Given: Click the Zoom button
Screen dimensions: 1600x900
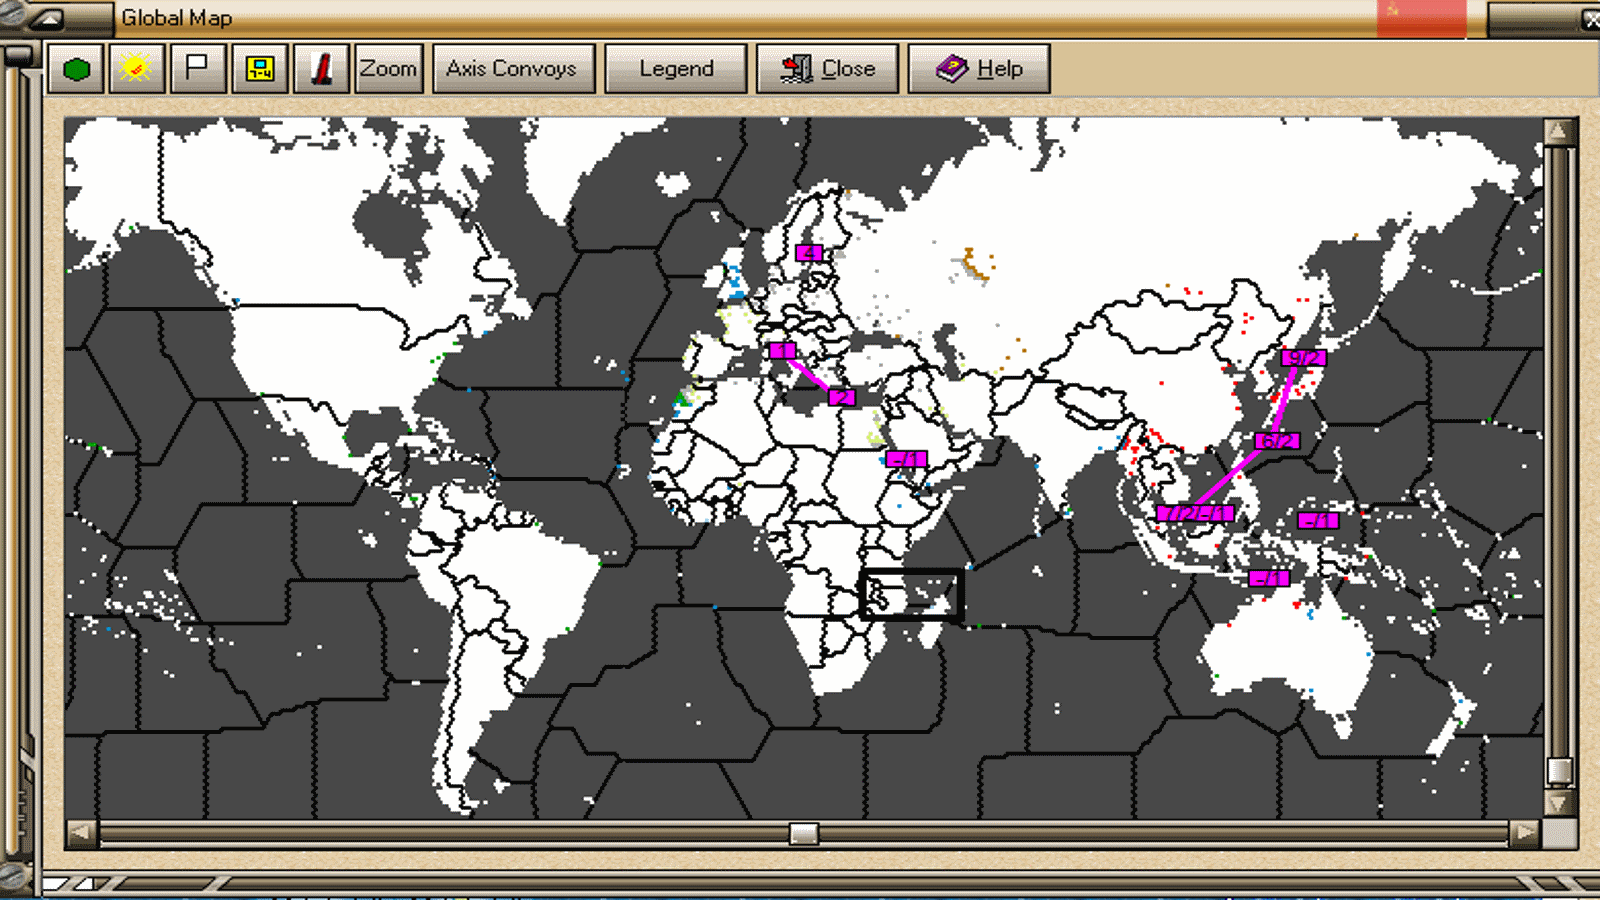Looking at the screenshot, I should click(389, 69).
